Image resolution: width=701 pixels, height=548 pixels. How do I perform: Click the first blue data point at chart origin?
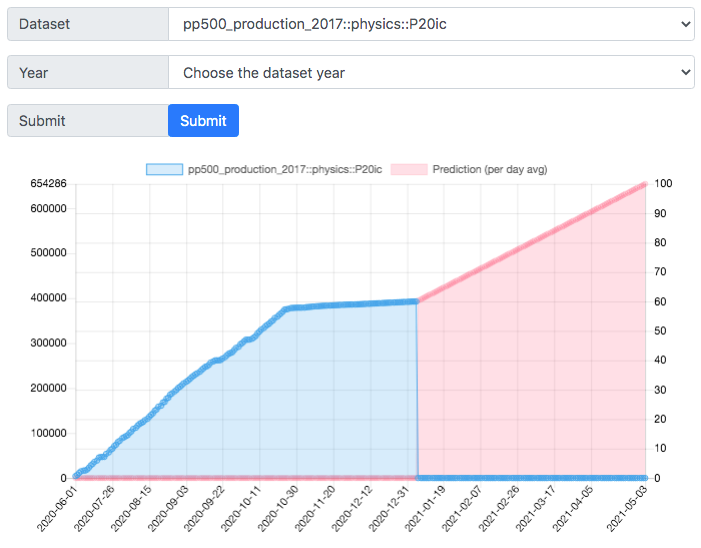(76, 476)
